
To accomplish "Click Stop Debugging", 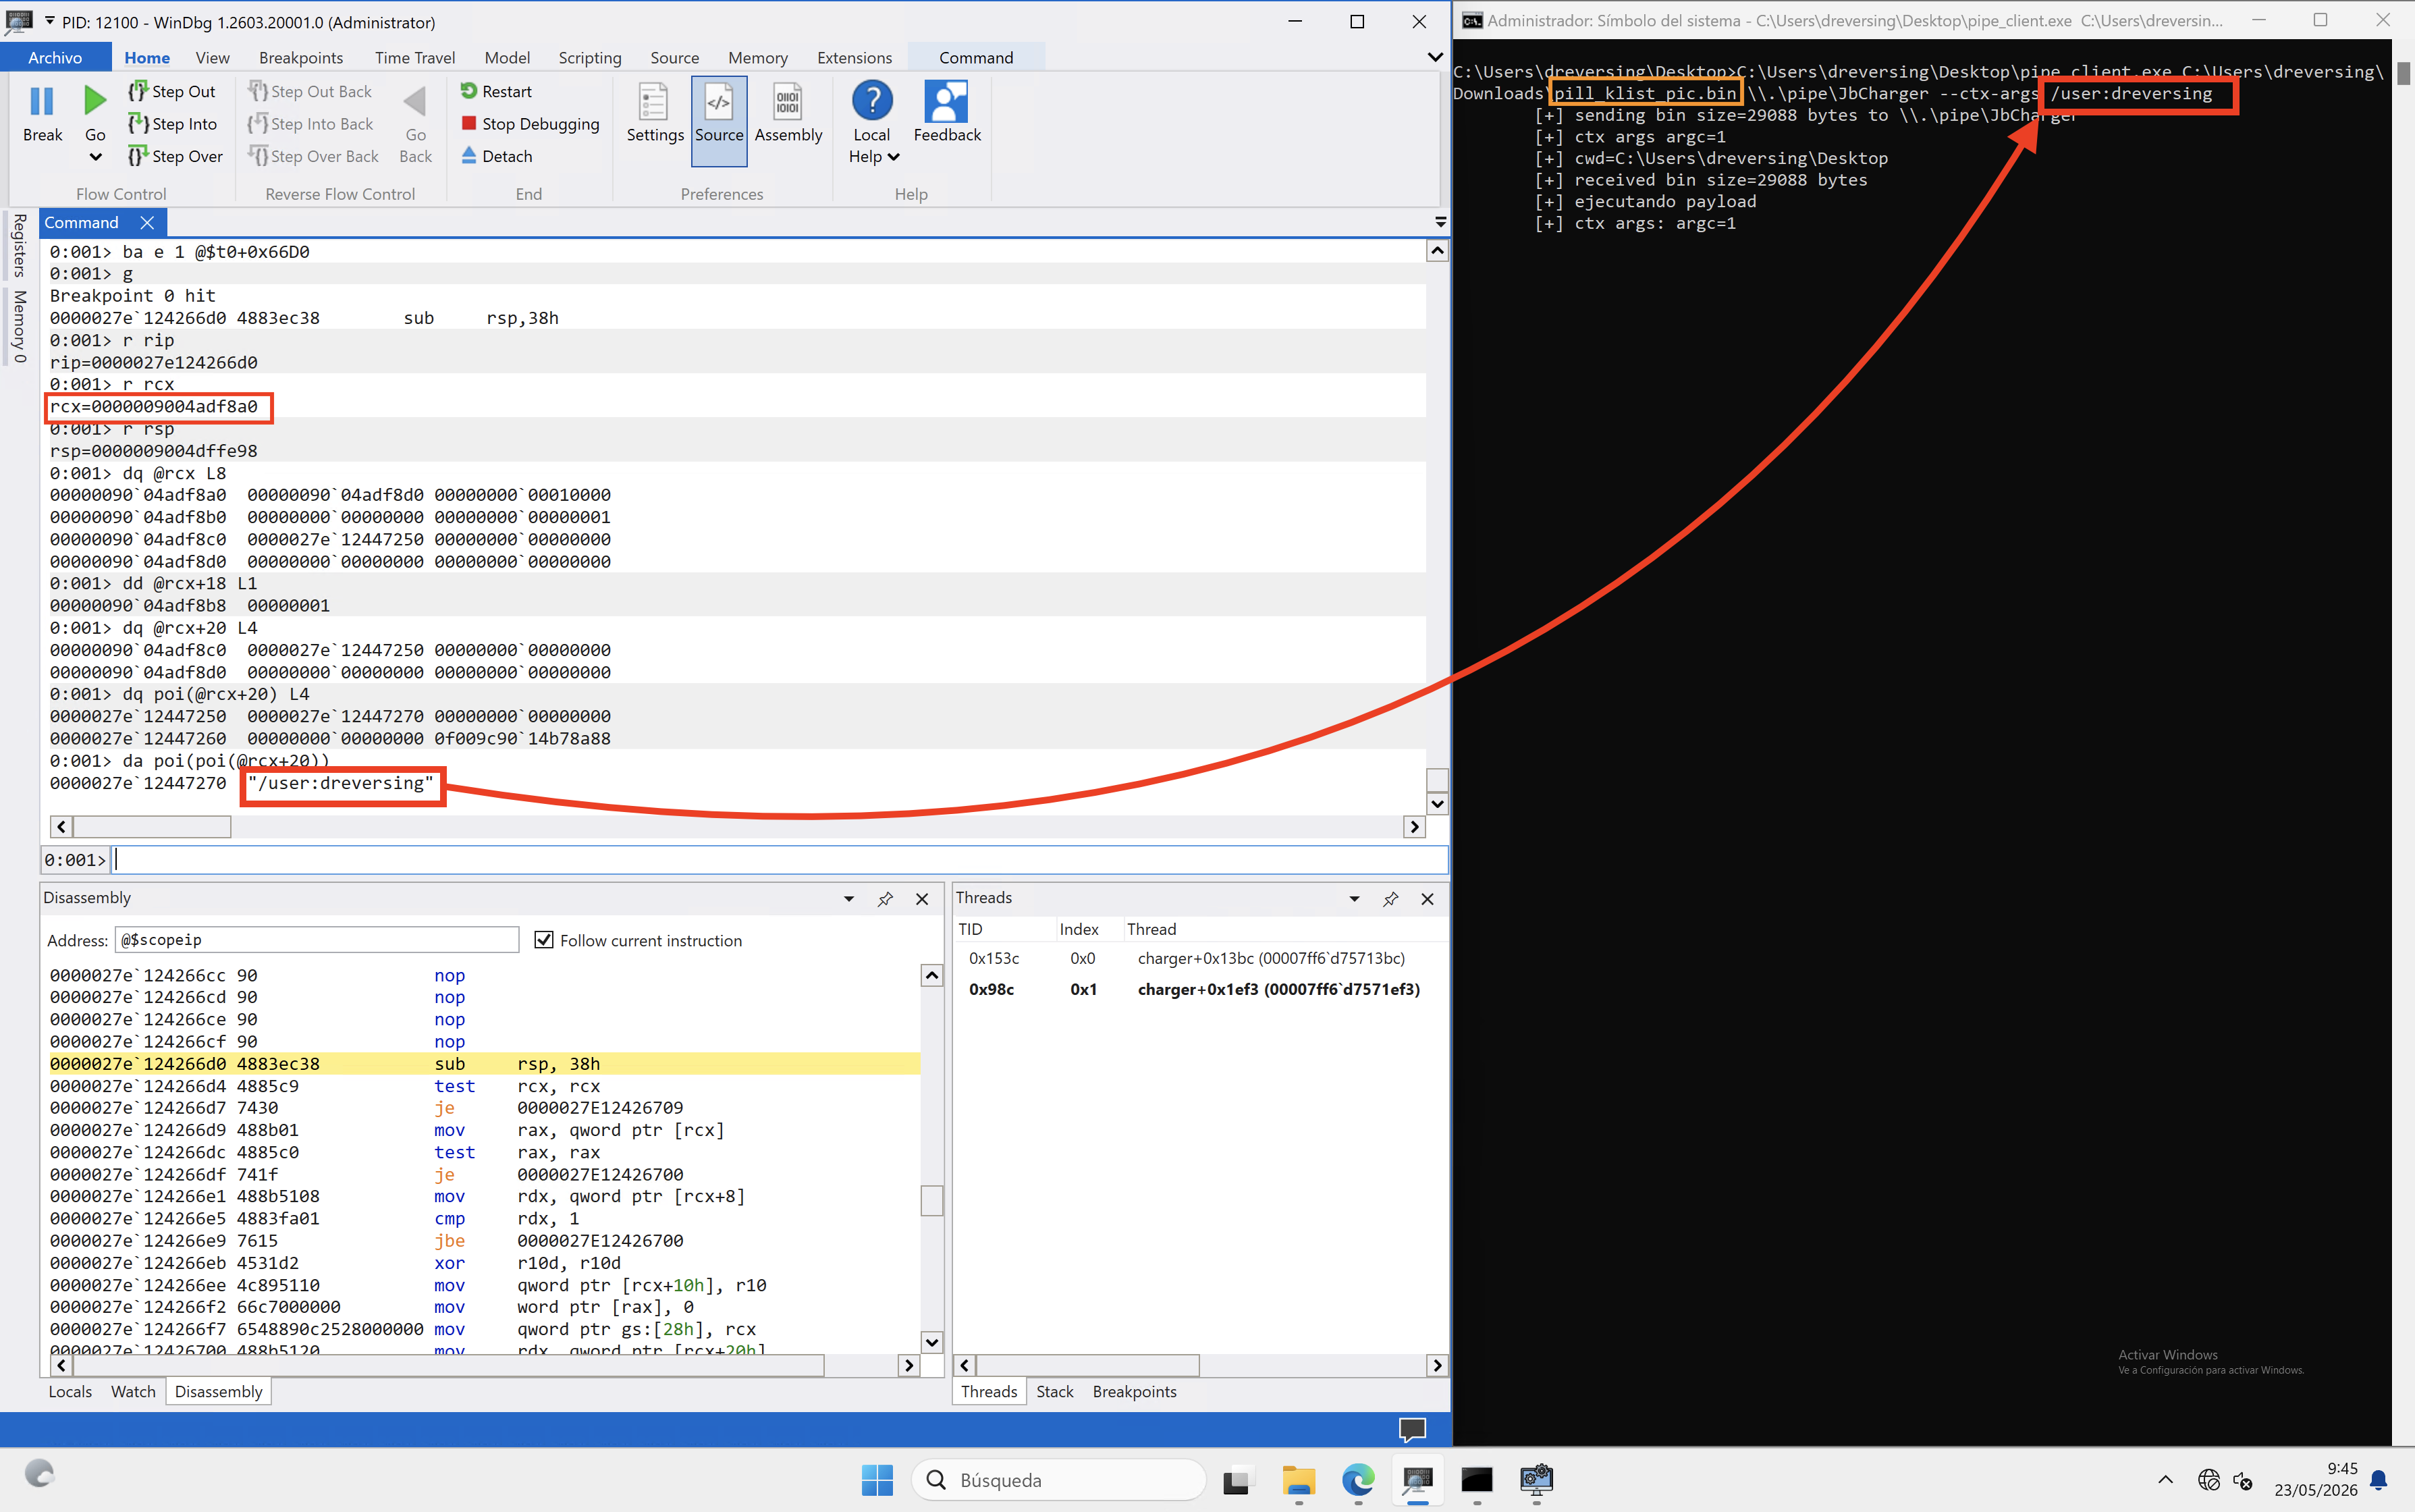I will (530, 124).
